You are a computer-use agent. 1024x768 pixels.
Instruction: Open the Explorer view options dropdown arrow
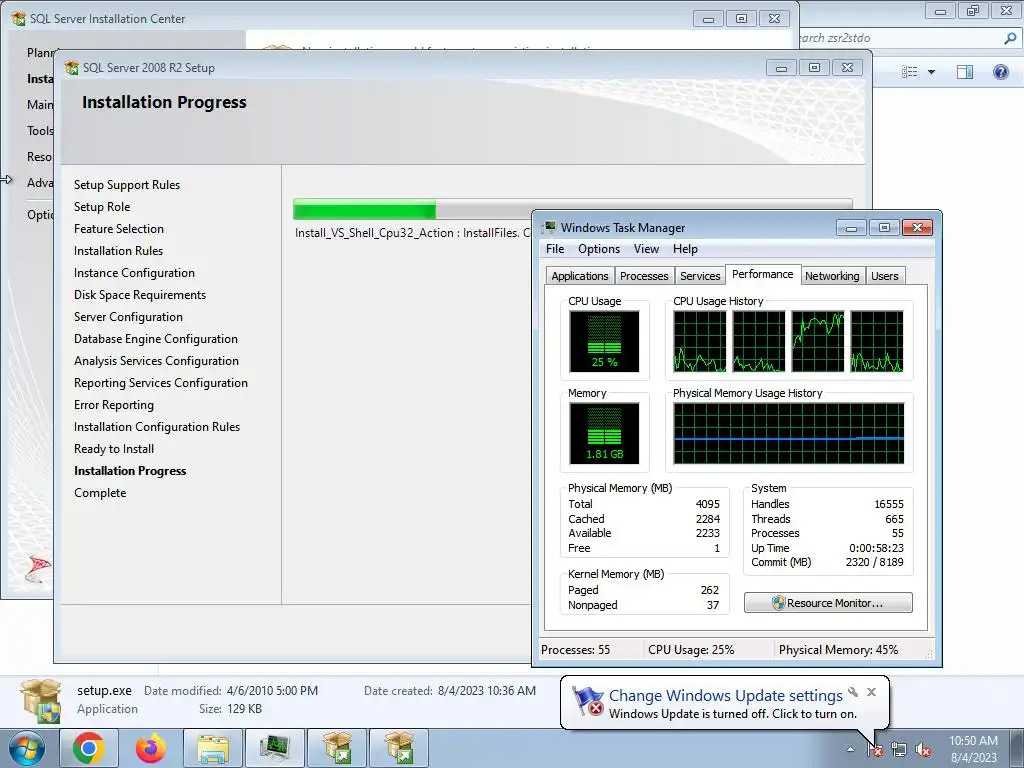pos(931,72)
